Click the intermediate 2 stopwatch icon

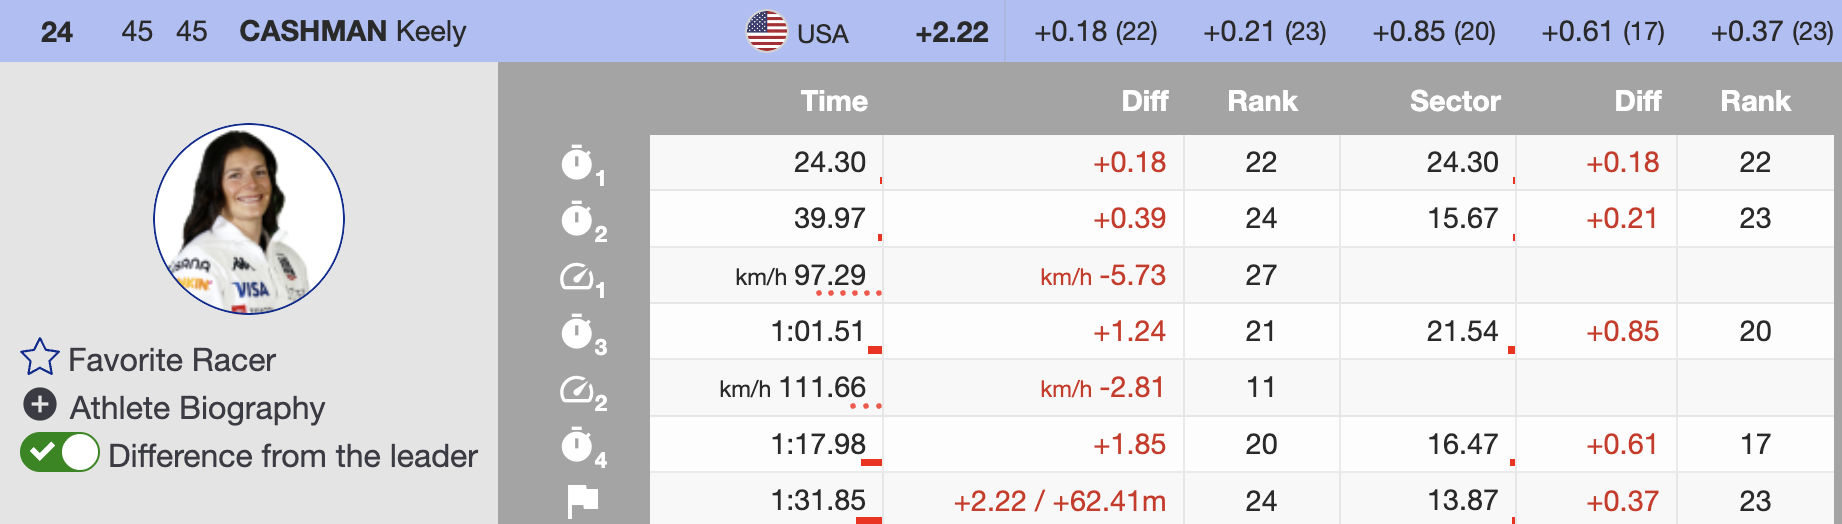click(x=577, y=218)
